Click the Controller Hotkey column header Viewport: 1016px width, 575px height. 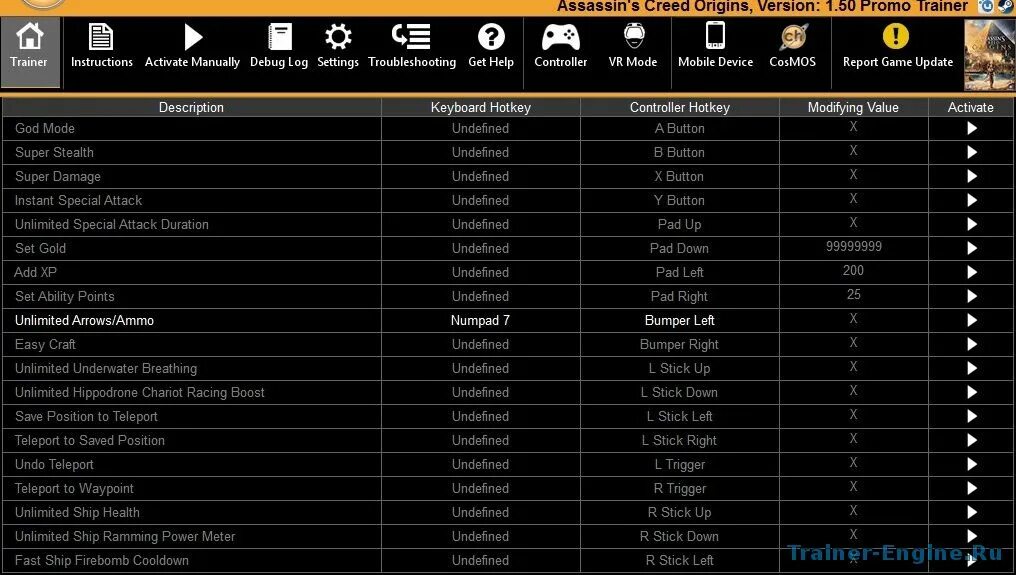click(680, 107)
